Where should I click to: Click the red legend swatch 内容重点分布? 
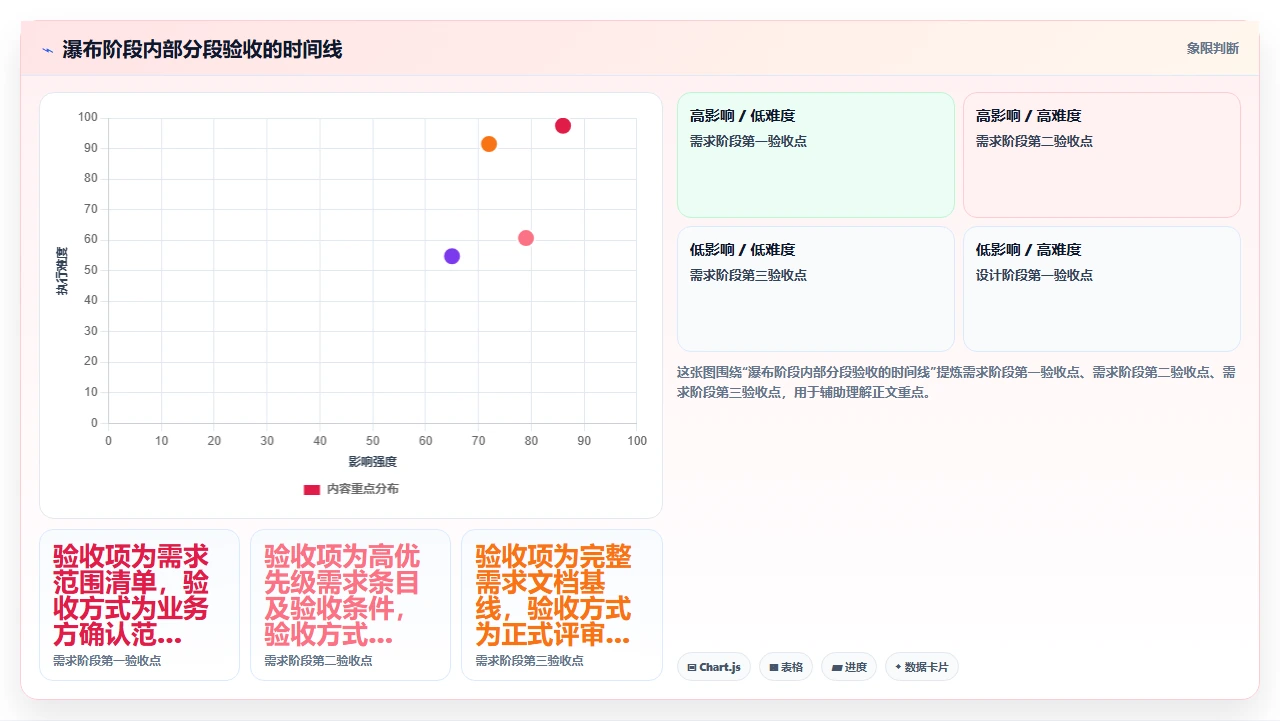tap(312, 489)
